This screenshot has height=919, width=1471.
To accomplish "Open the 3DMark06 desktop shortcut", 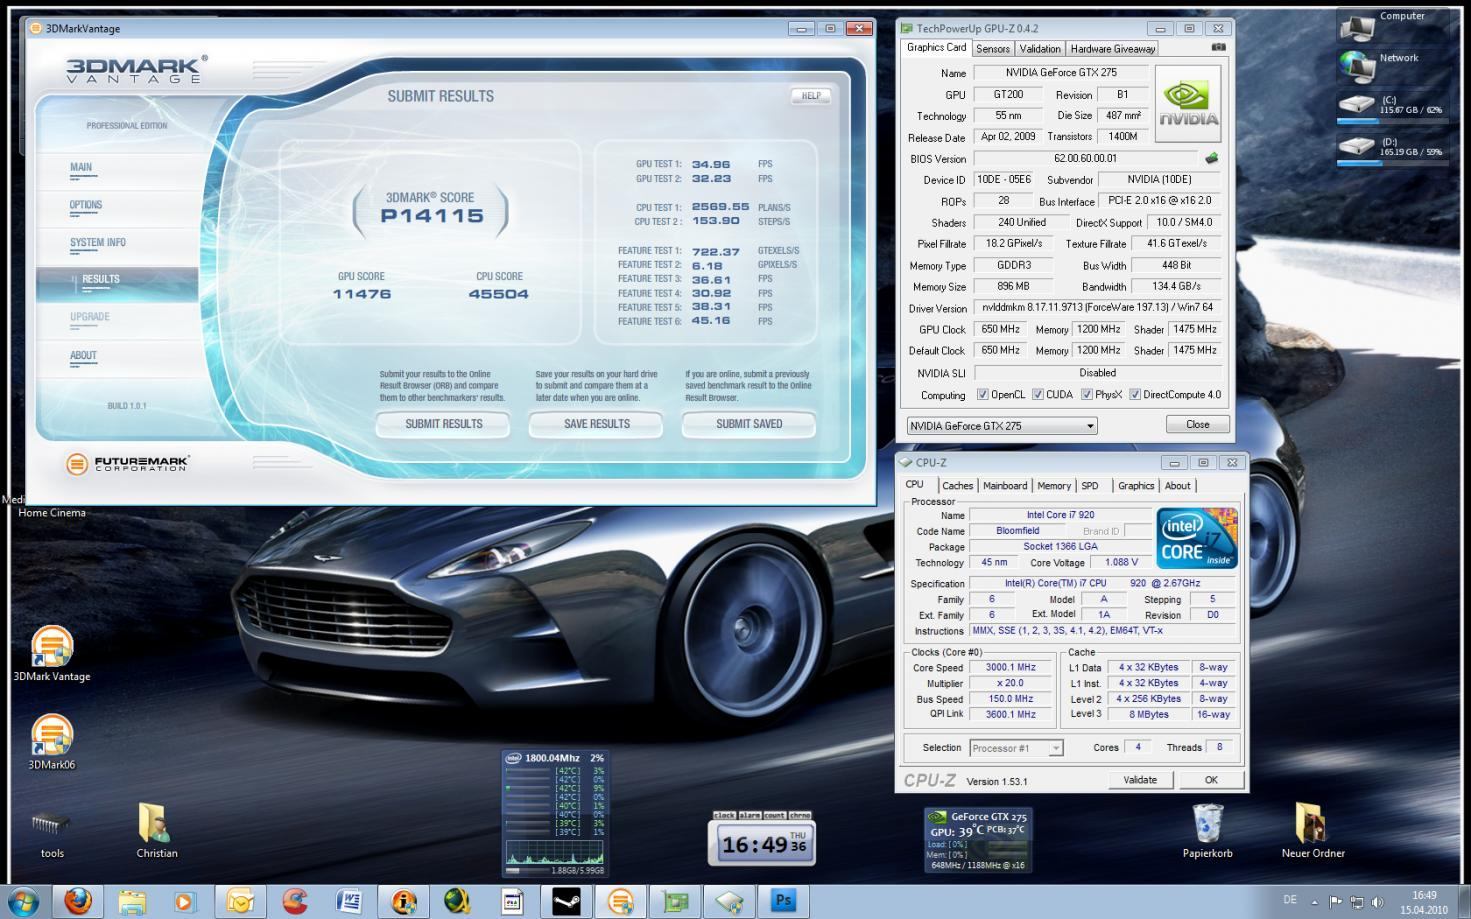I will [52, 742].
